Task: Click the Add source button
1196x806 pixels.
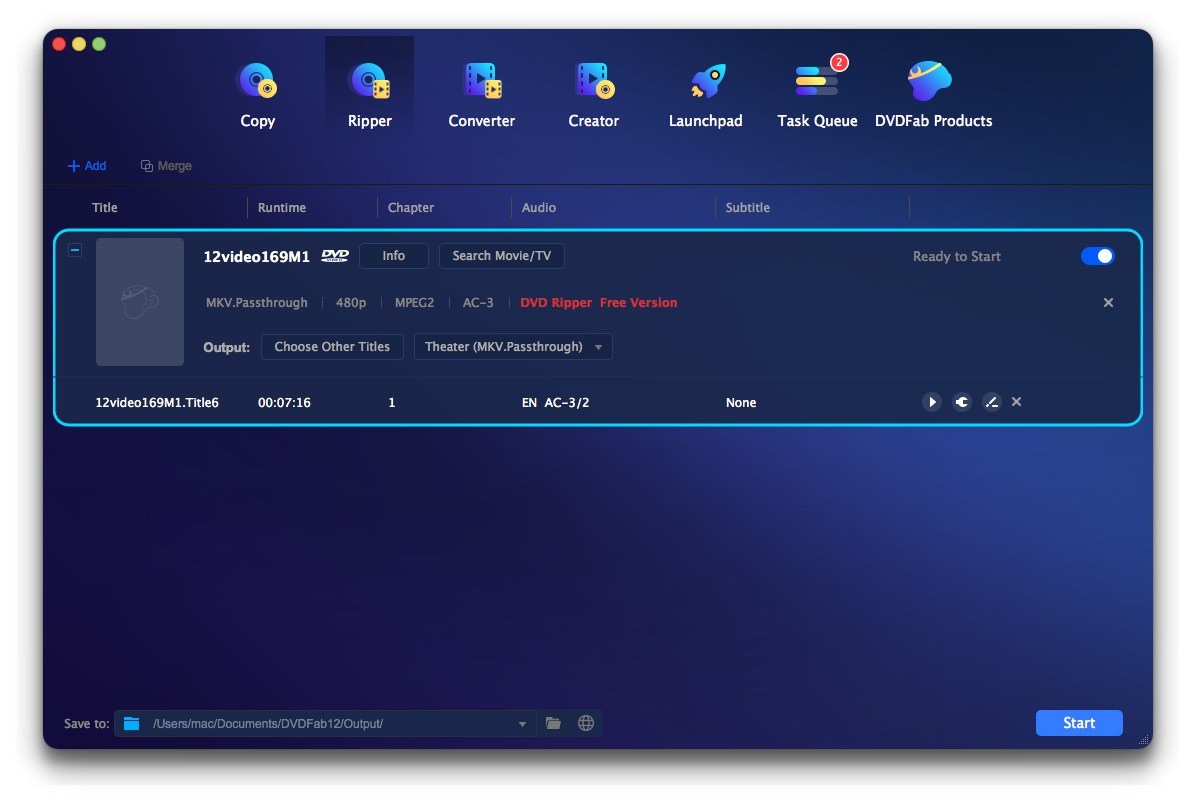Action: click(x=87, y=166)
